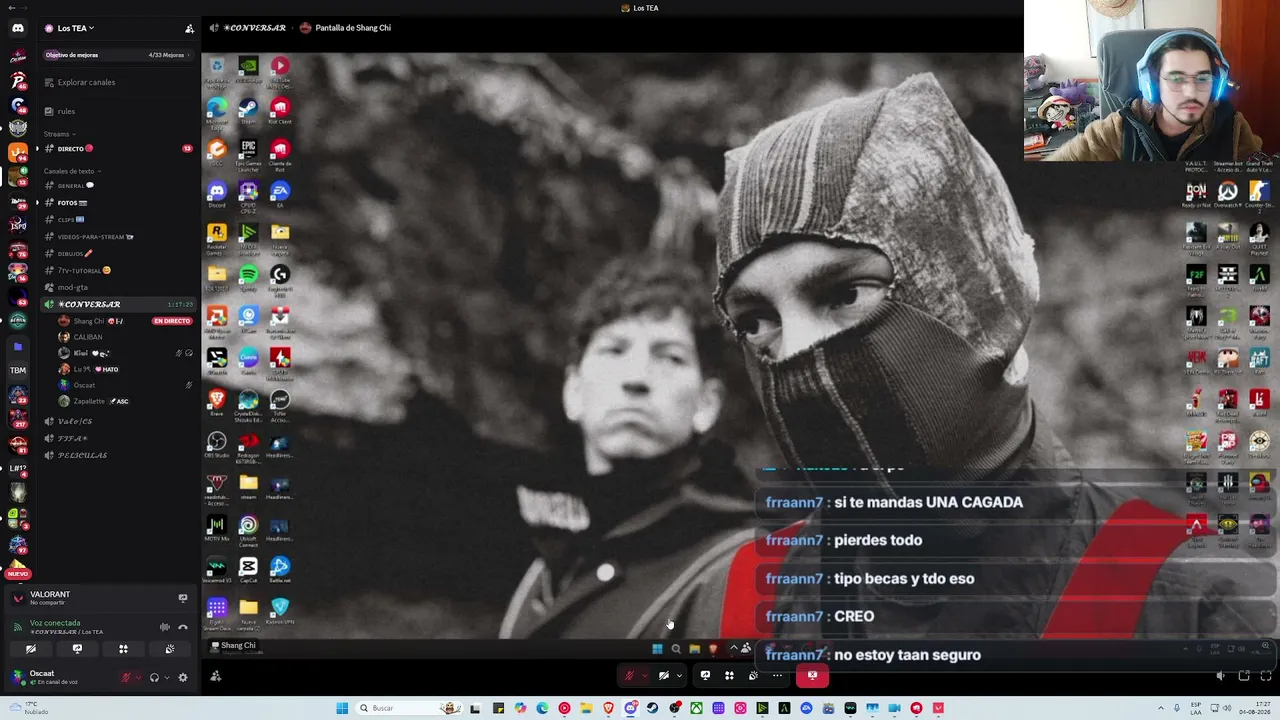
Task: Open soundboard from call controls bar
Action: tap(753, 676)
